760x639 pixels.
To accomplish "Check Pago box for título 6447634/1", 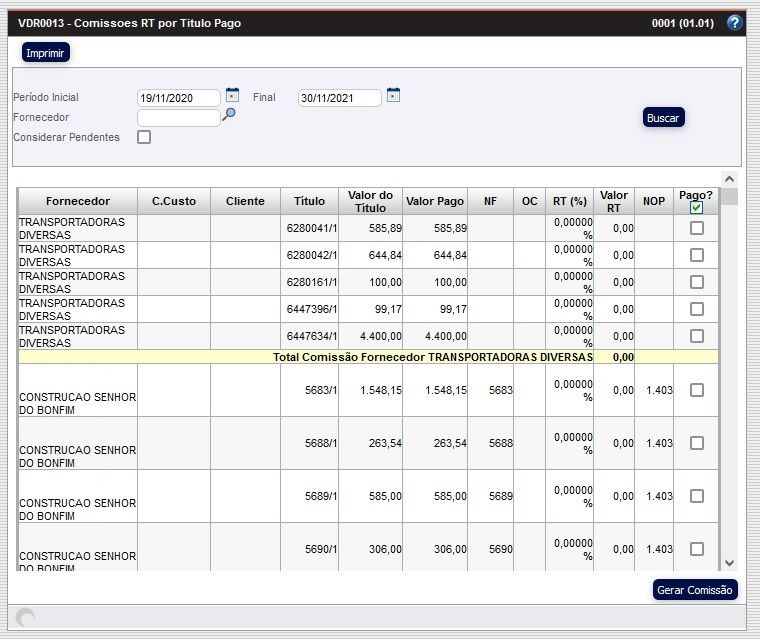I will click(x=697, y=336).
